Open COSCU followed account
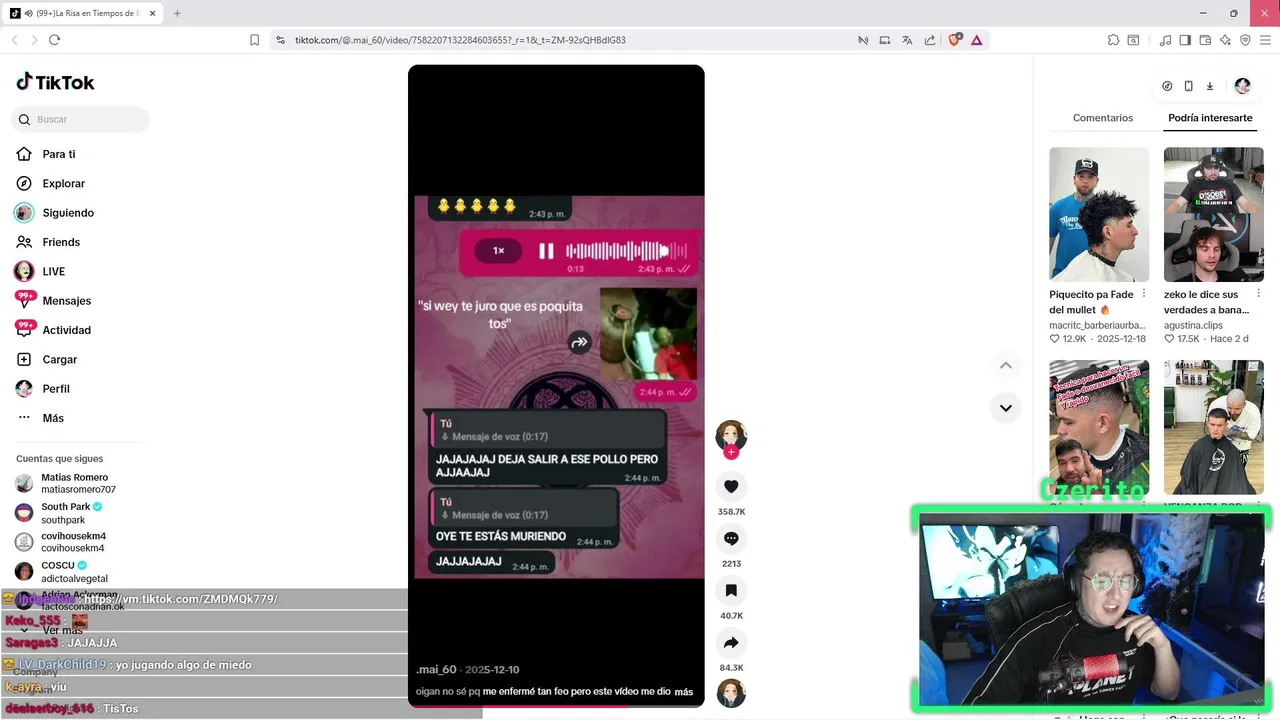The height and width of the screenshot is (720, 1280). pos(62,571)
